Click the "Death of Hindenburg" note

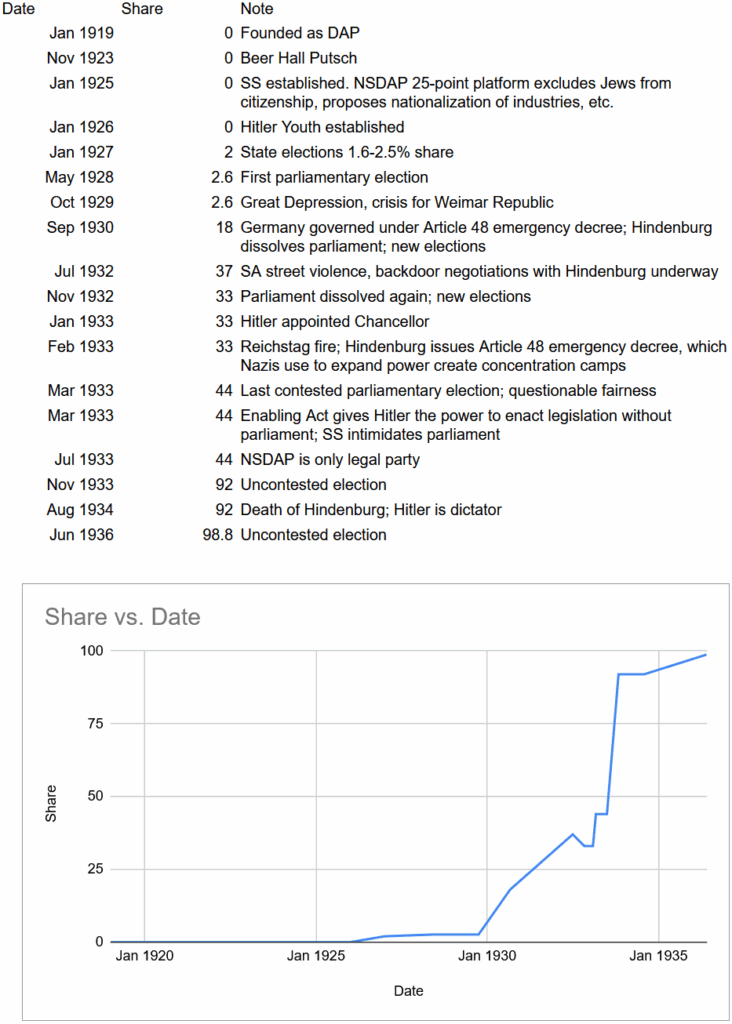(371, 510)
